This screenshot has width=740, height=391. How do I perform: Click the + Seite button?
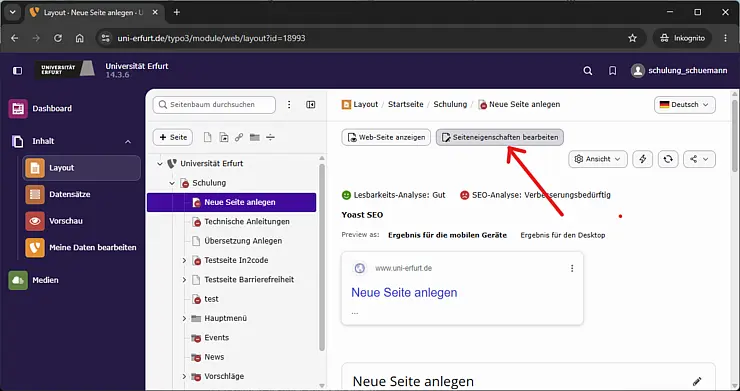click(x=173, y=137)
